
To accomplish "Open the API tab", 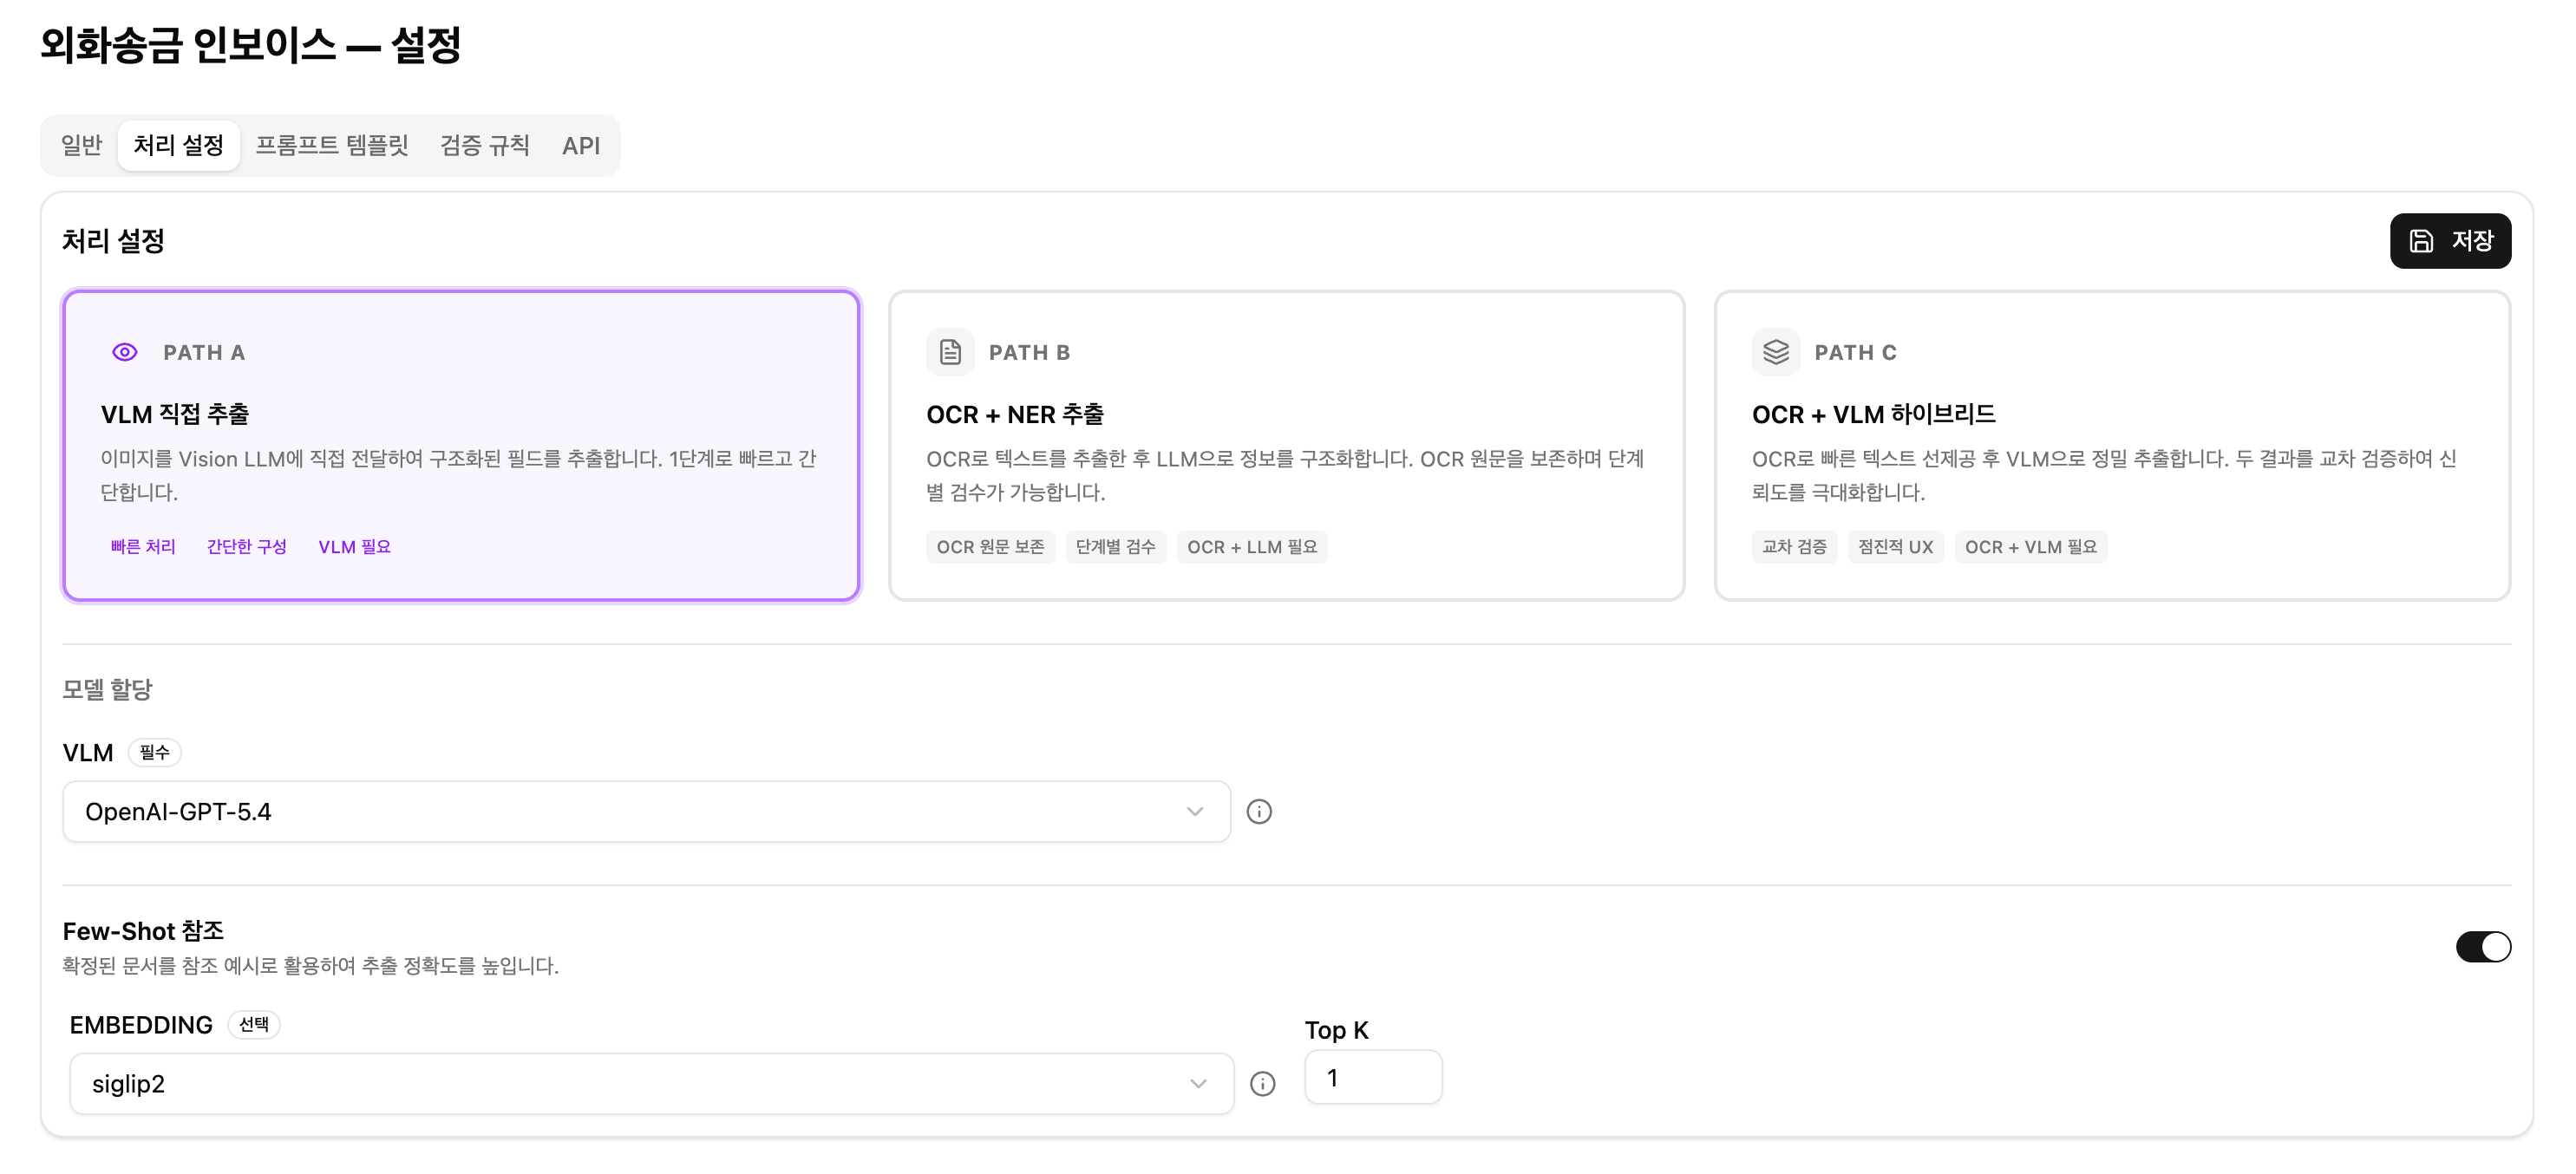I will (x=581, y=146).
